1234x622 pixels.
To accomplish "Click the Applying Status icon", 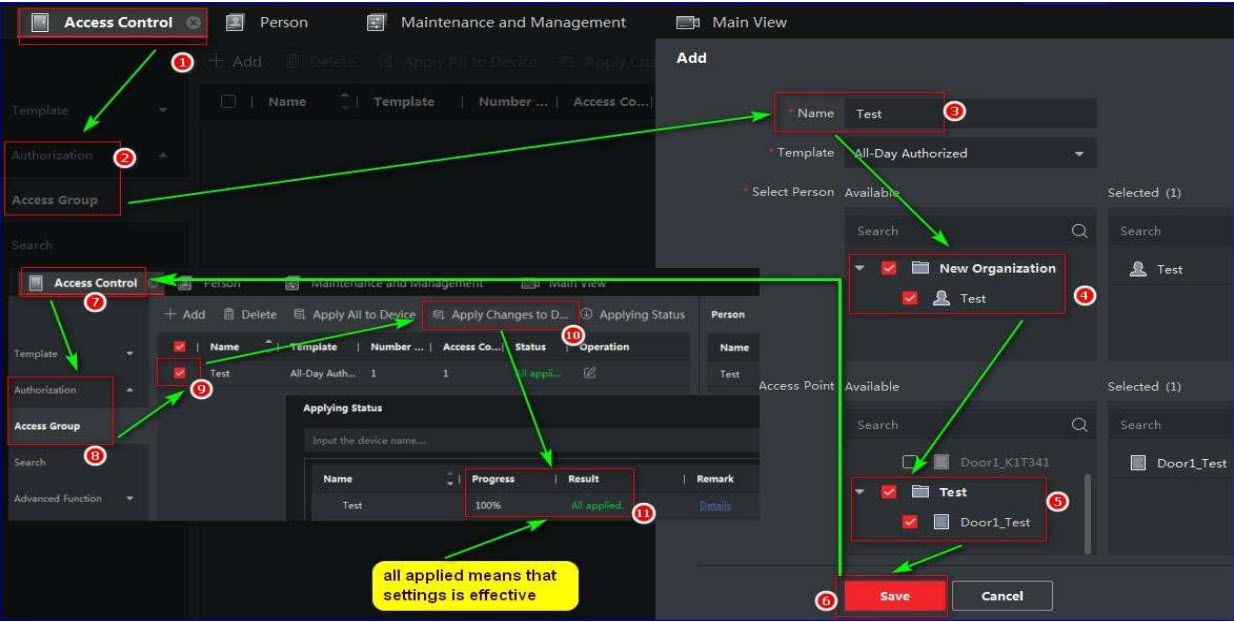I will point(586,315).
